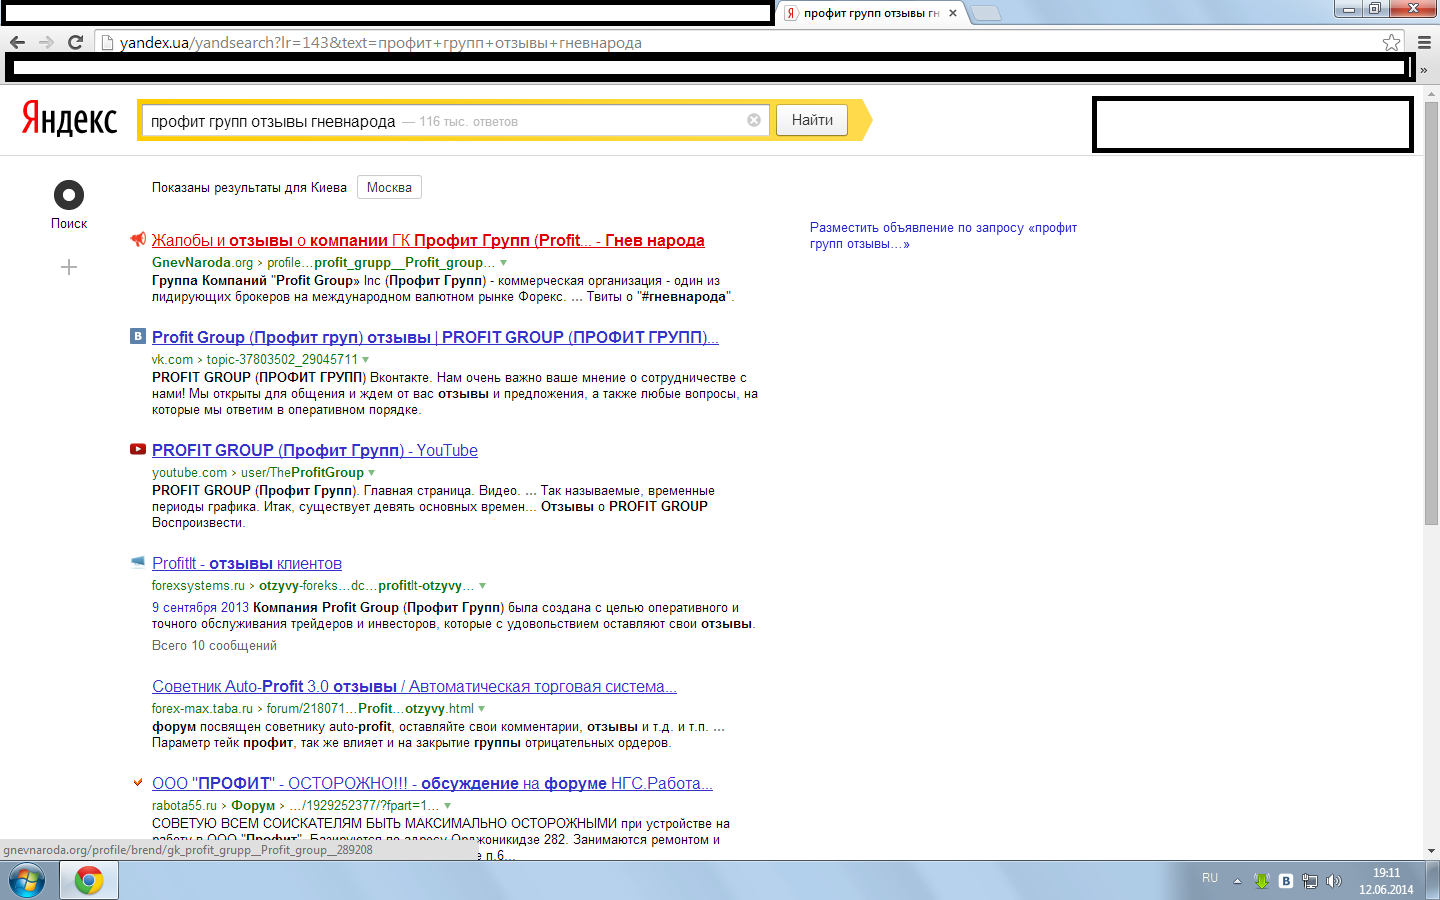Click the megaphone favicon of Гнев народа result

point(138,239)
